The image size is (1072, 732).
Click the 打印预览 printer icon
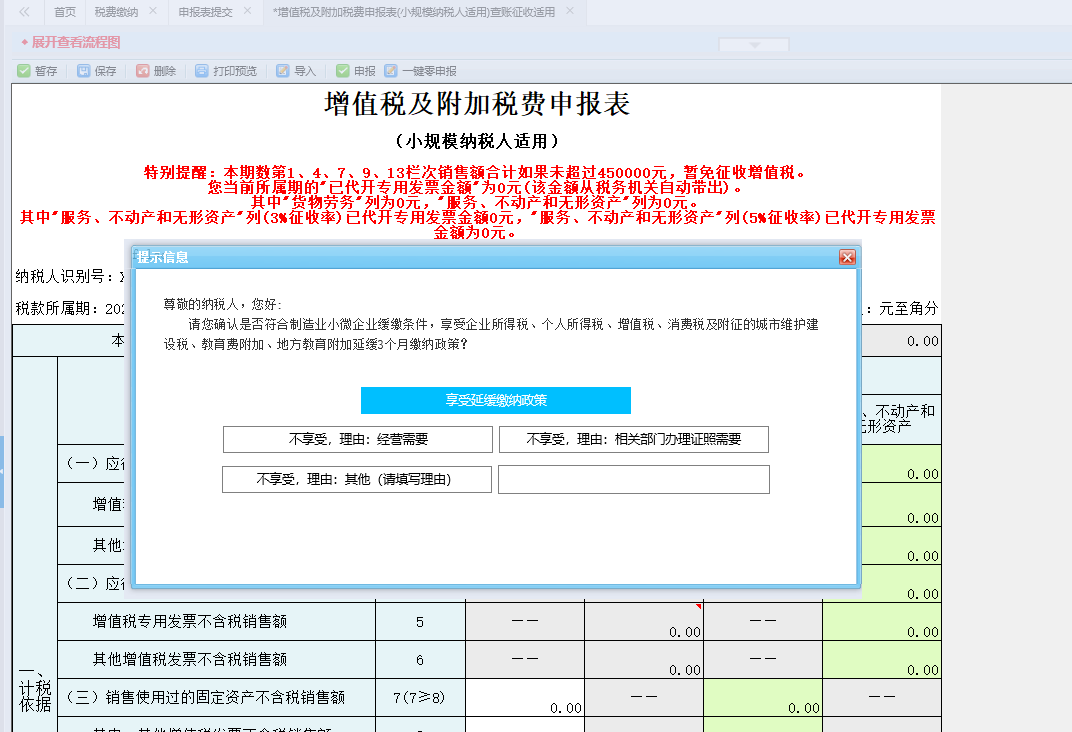click(x=202, y=70)
